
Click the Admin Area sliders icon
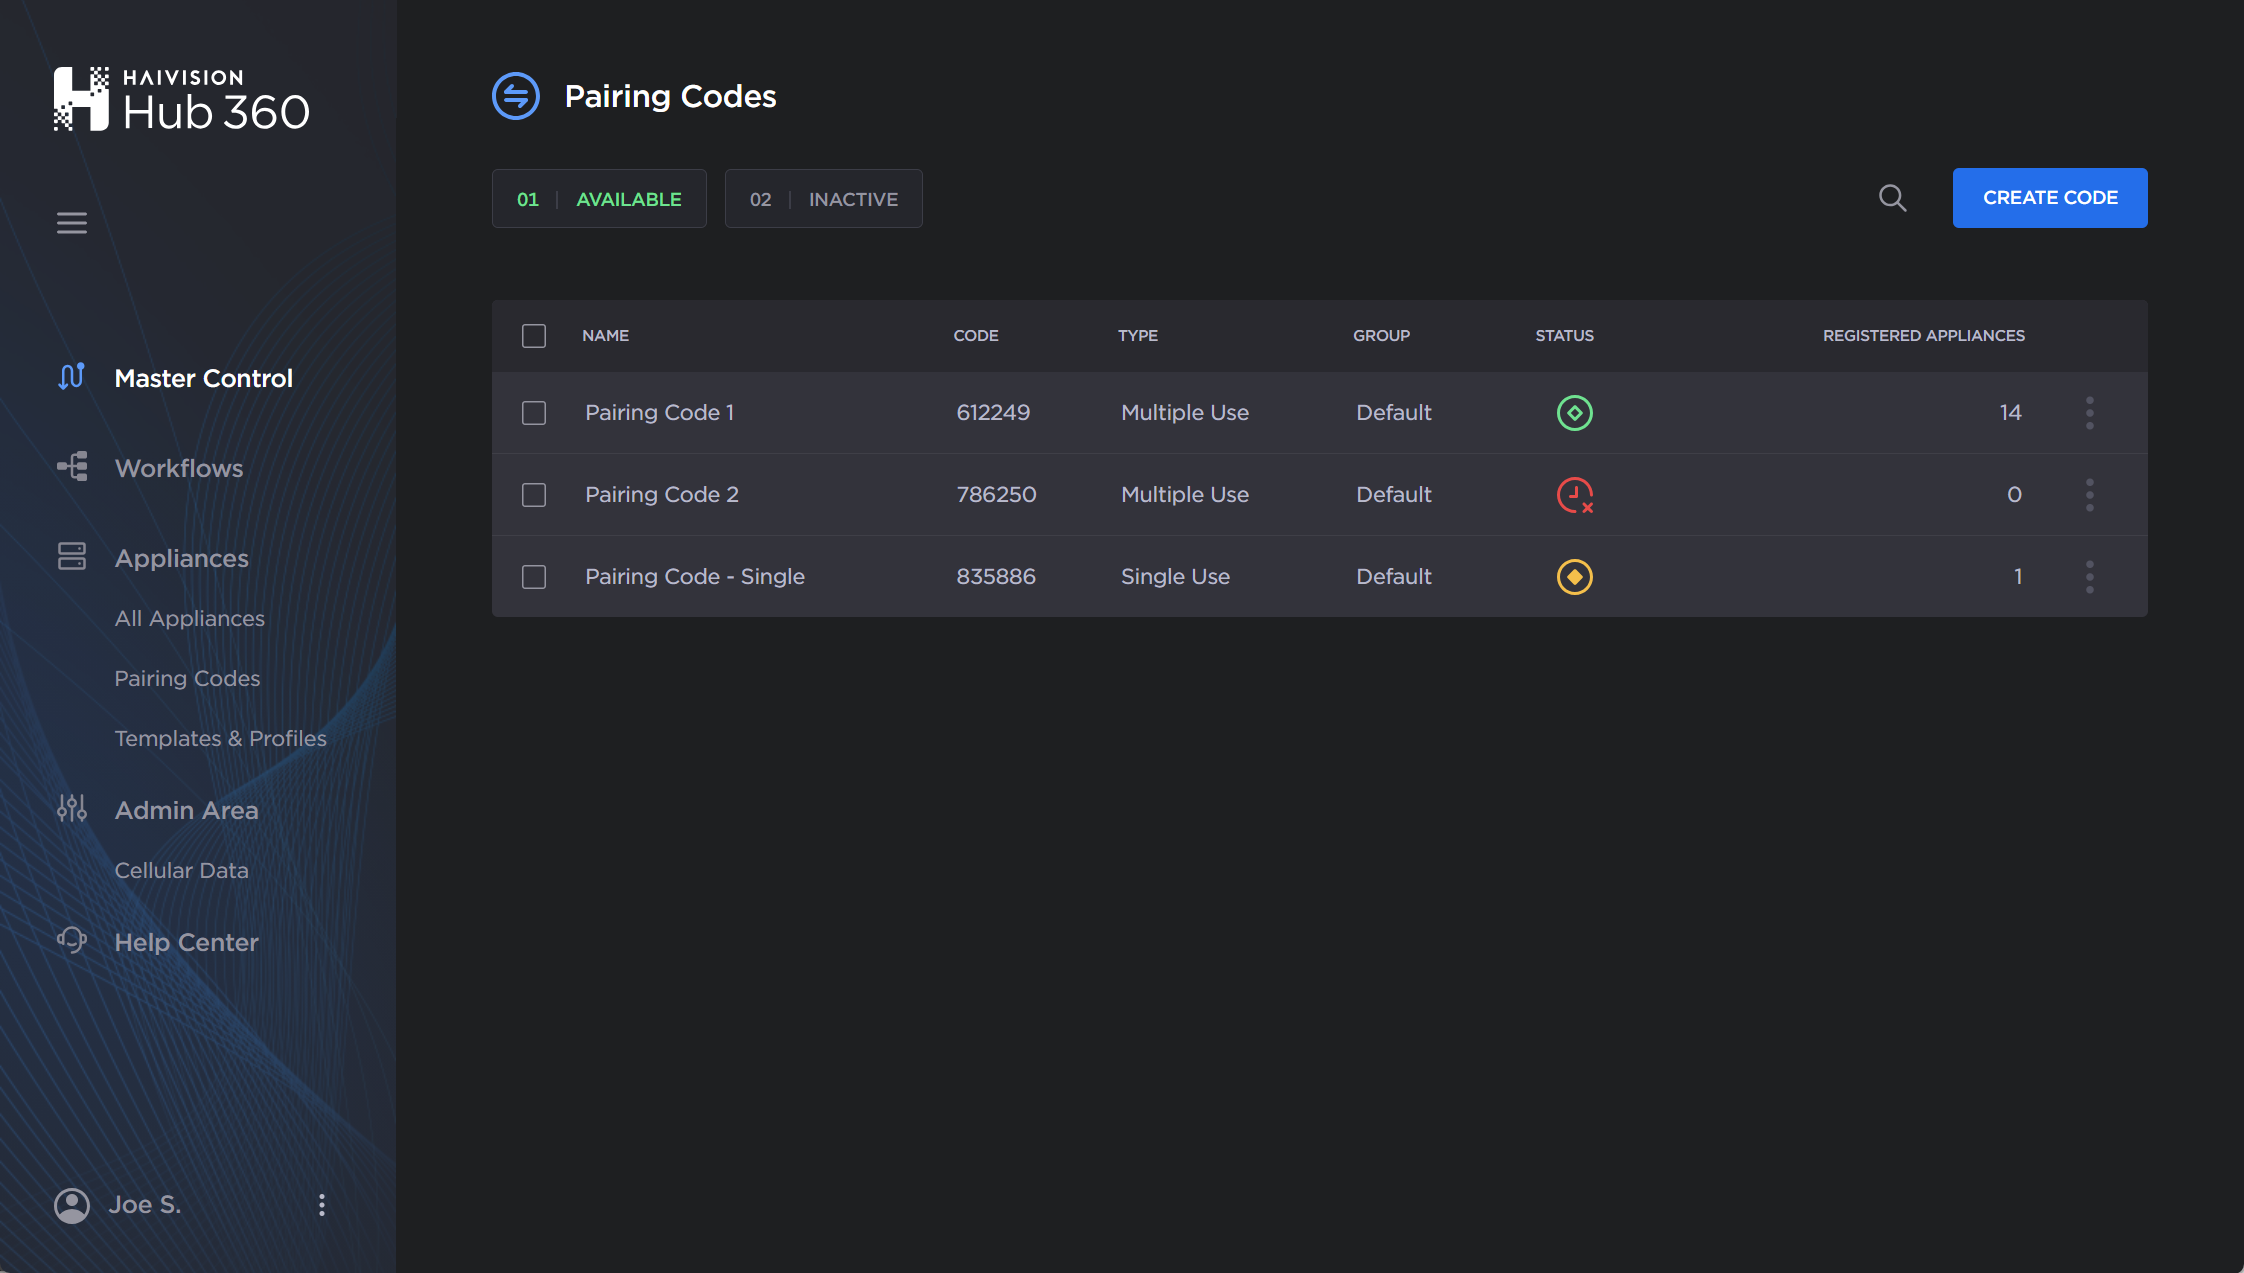(x=71, y=808)
